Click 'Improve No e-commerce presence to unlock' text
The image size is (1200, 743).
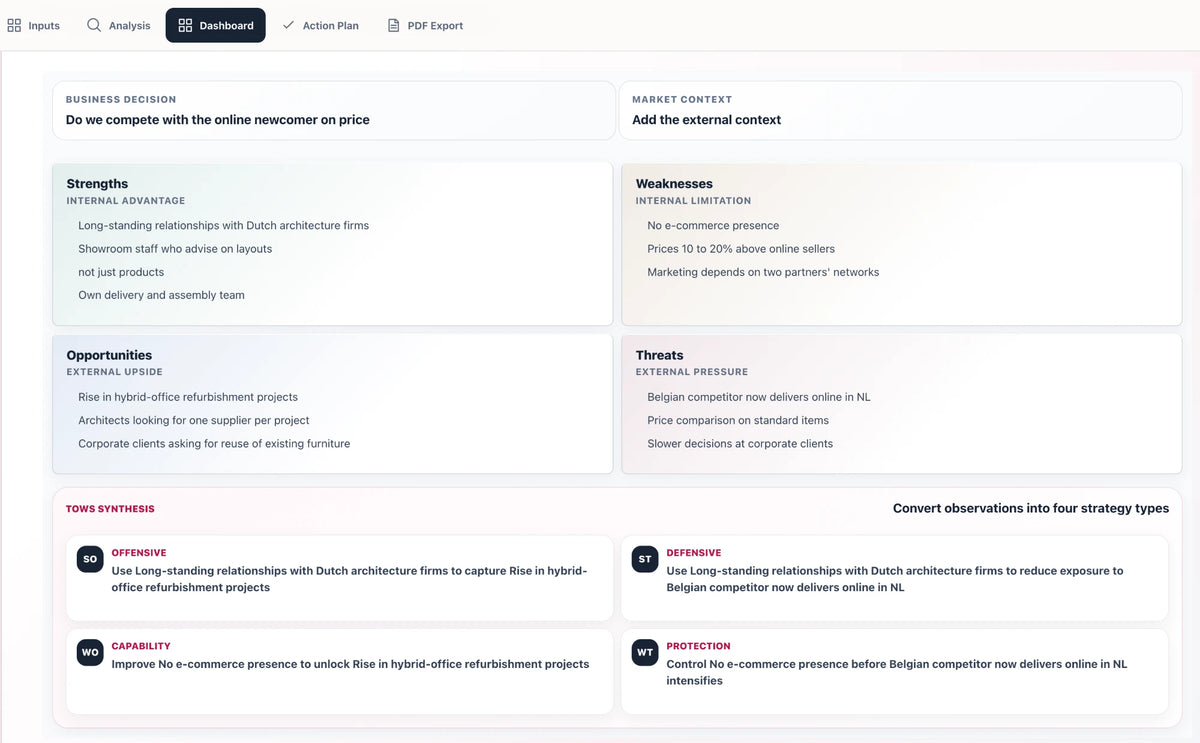pos(350,664)
